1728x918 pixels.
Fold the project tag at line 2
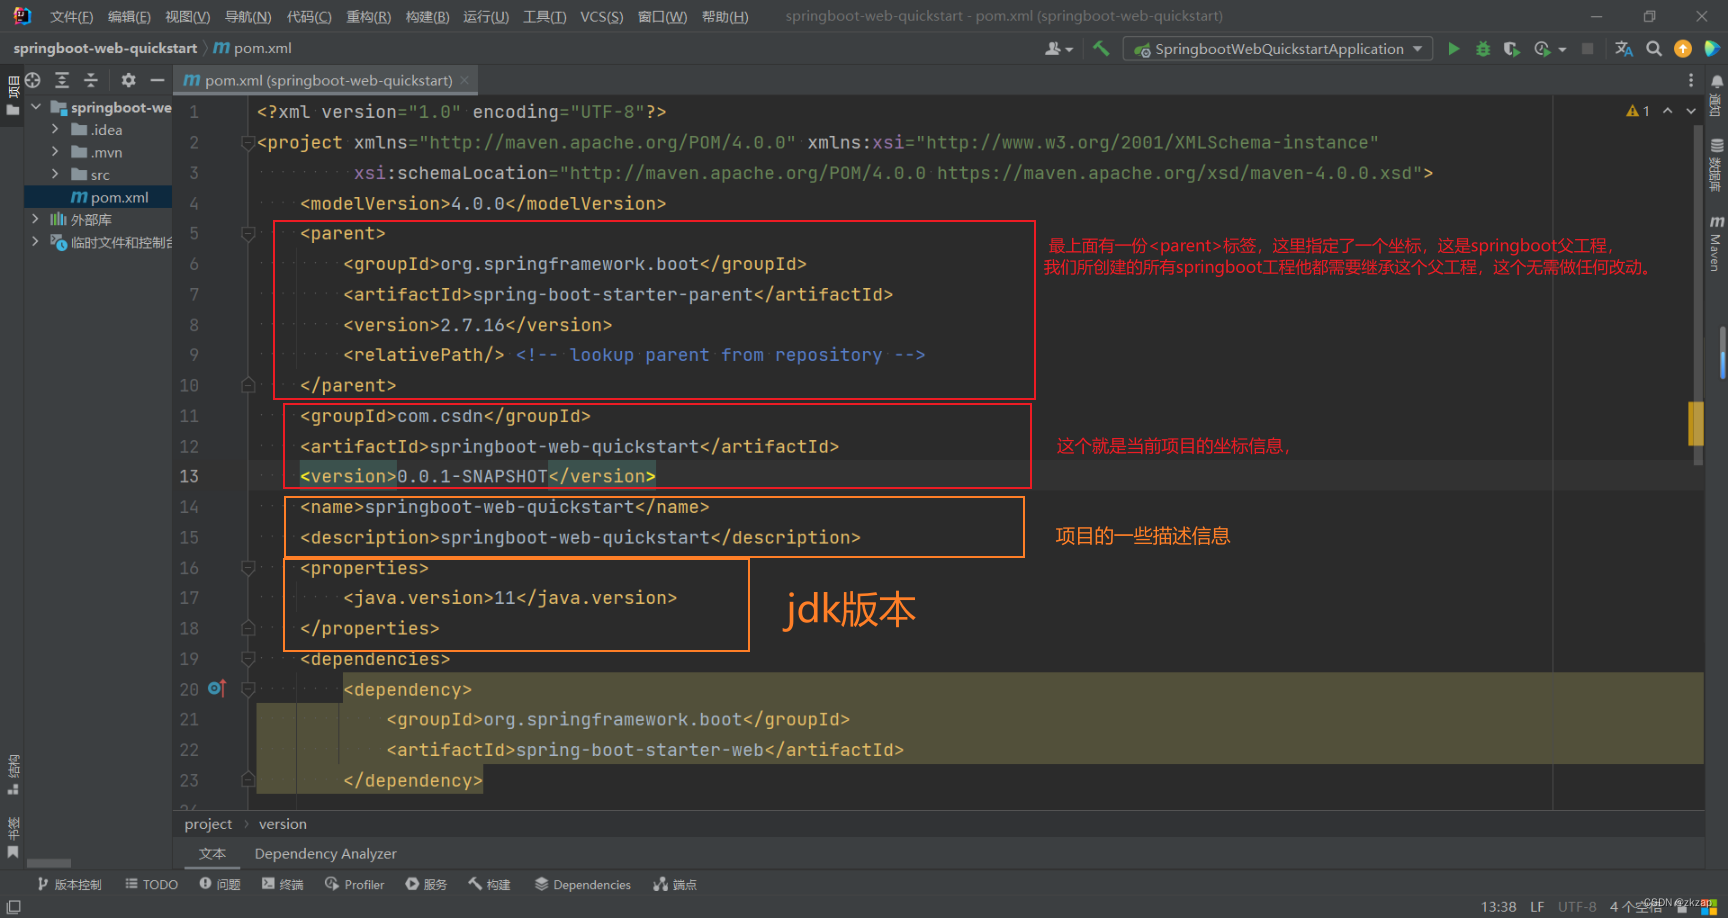pos(247,143)
